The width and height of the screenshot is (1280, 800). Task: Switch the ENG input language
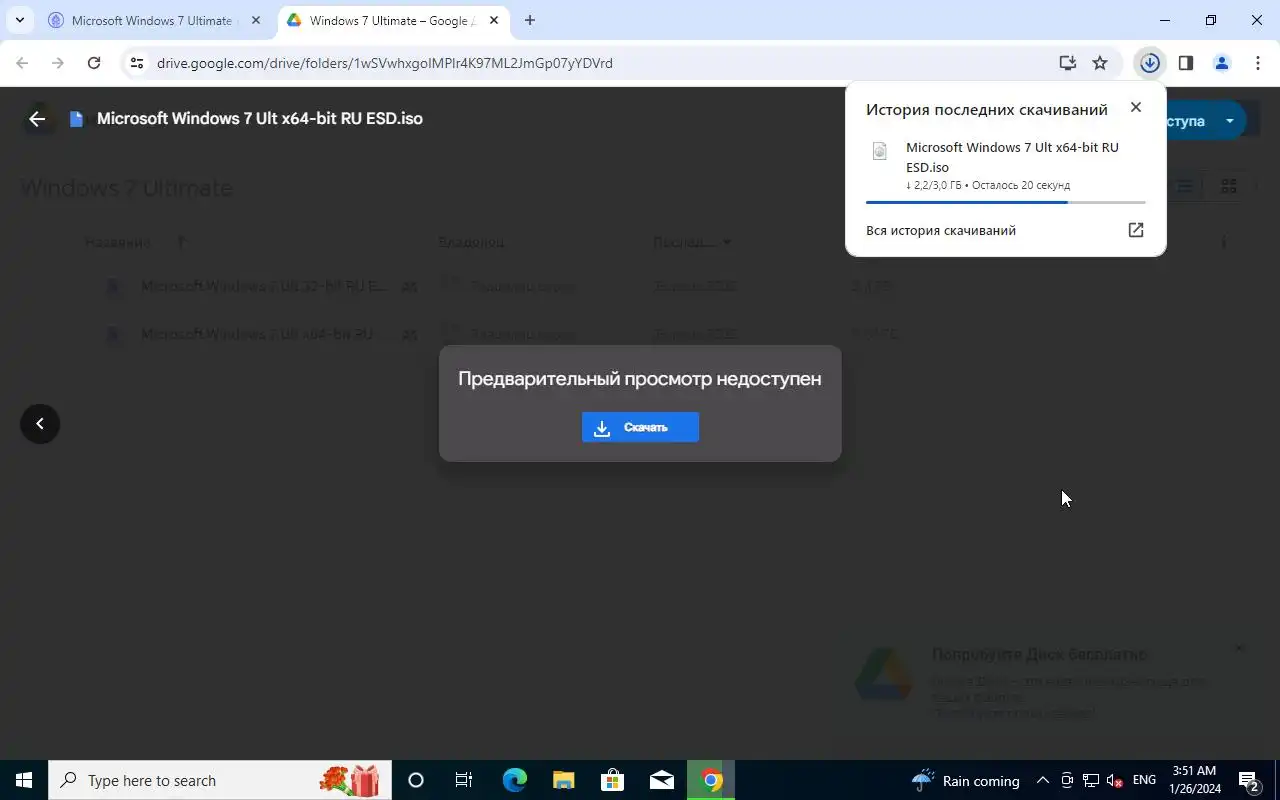coord(1144,780)
